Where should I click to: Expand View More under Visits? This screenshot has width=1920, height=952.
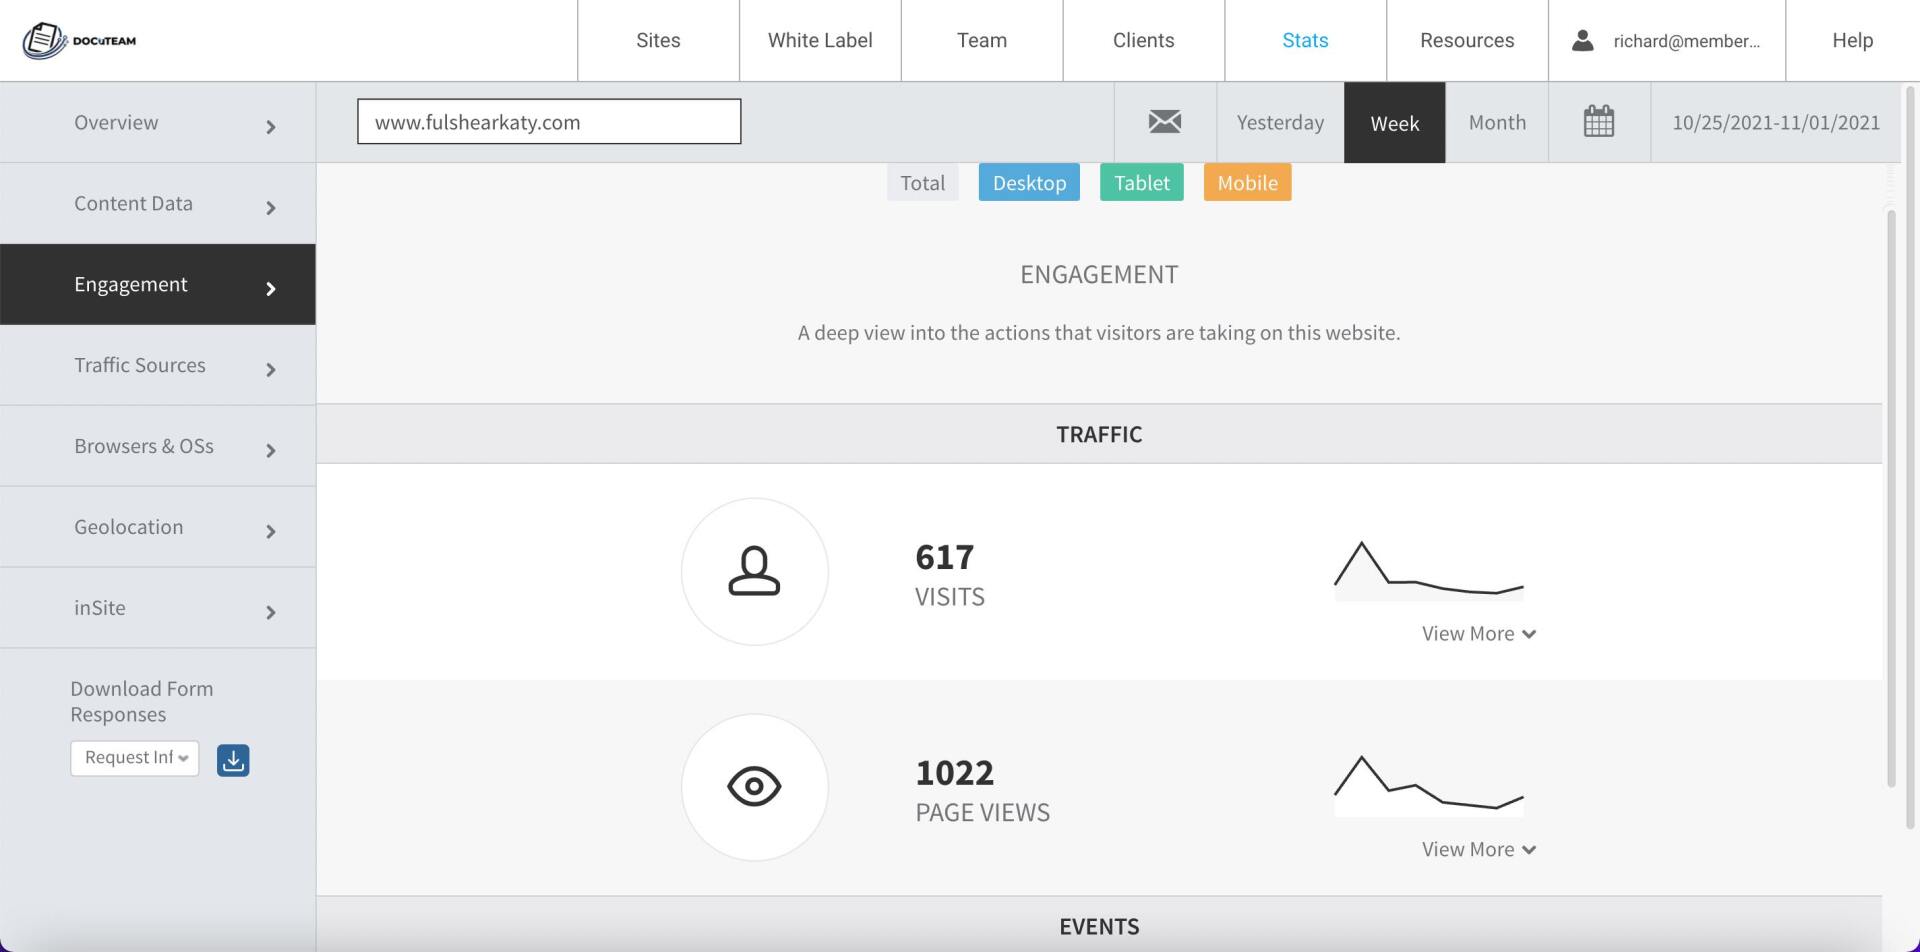tap(1479, 634)
